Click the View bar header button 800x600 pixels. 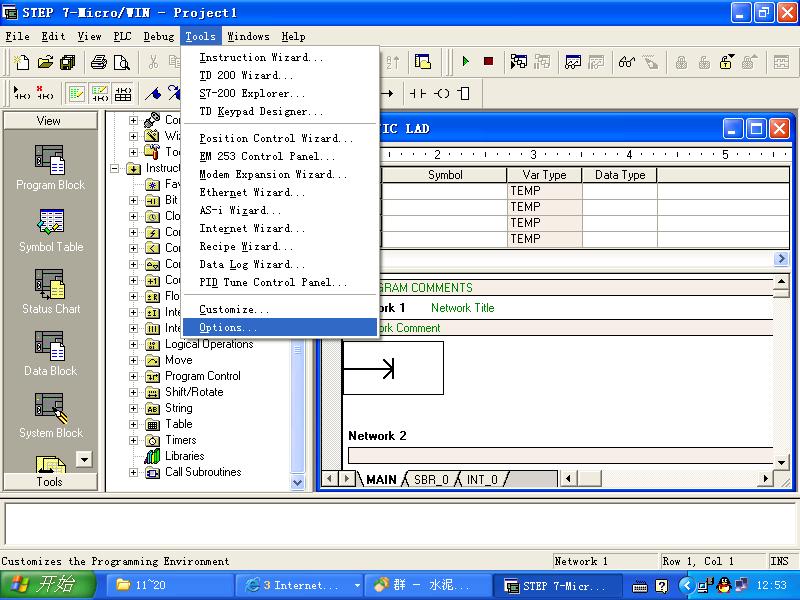[50, 121]
